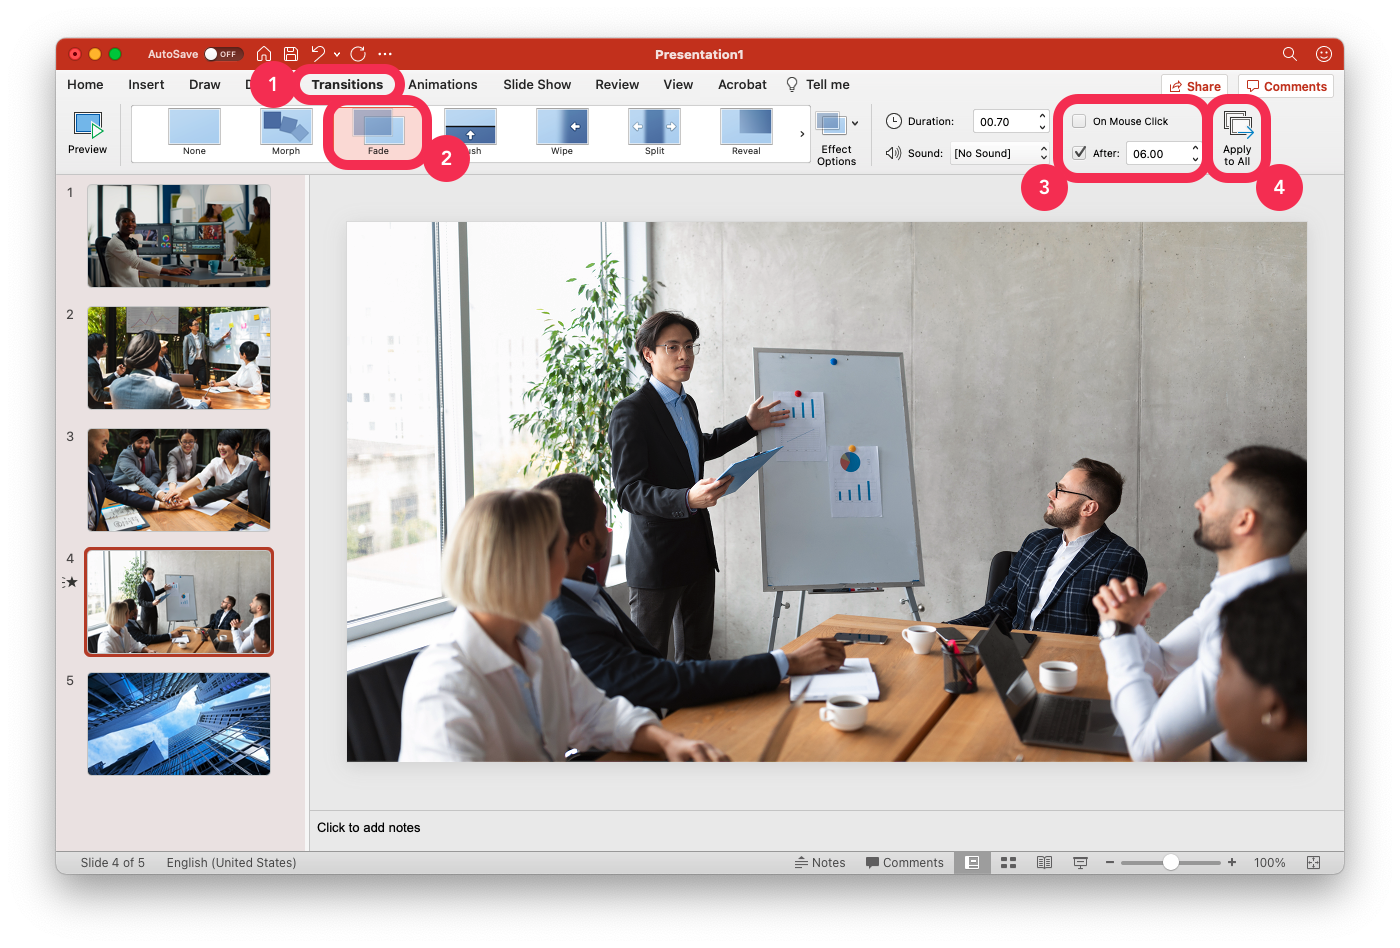Open the Slide Sorter view icon
The width and height of the screenshot is (1400, 948).
click(1008, 862)
